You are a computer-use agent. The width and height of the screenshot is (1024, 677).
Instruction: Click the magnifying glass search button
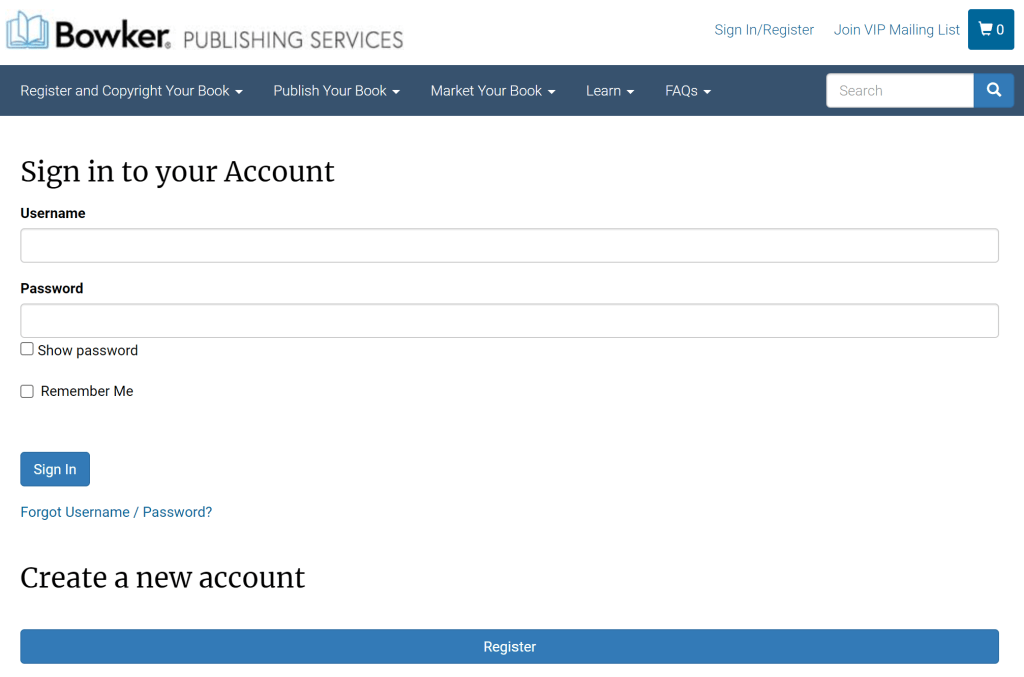(993, 90)
